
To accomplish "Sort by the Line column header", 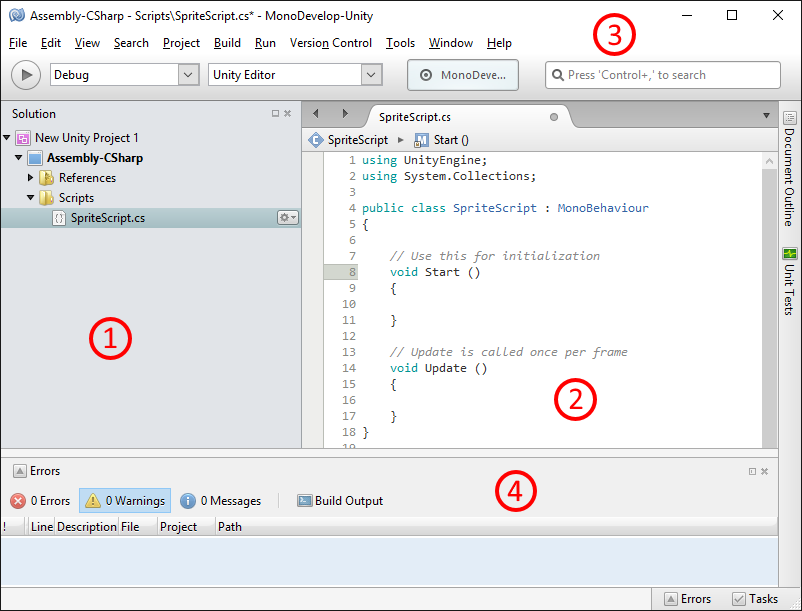I will pyautogui.click(x=41, y=527).
